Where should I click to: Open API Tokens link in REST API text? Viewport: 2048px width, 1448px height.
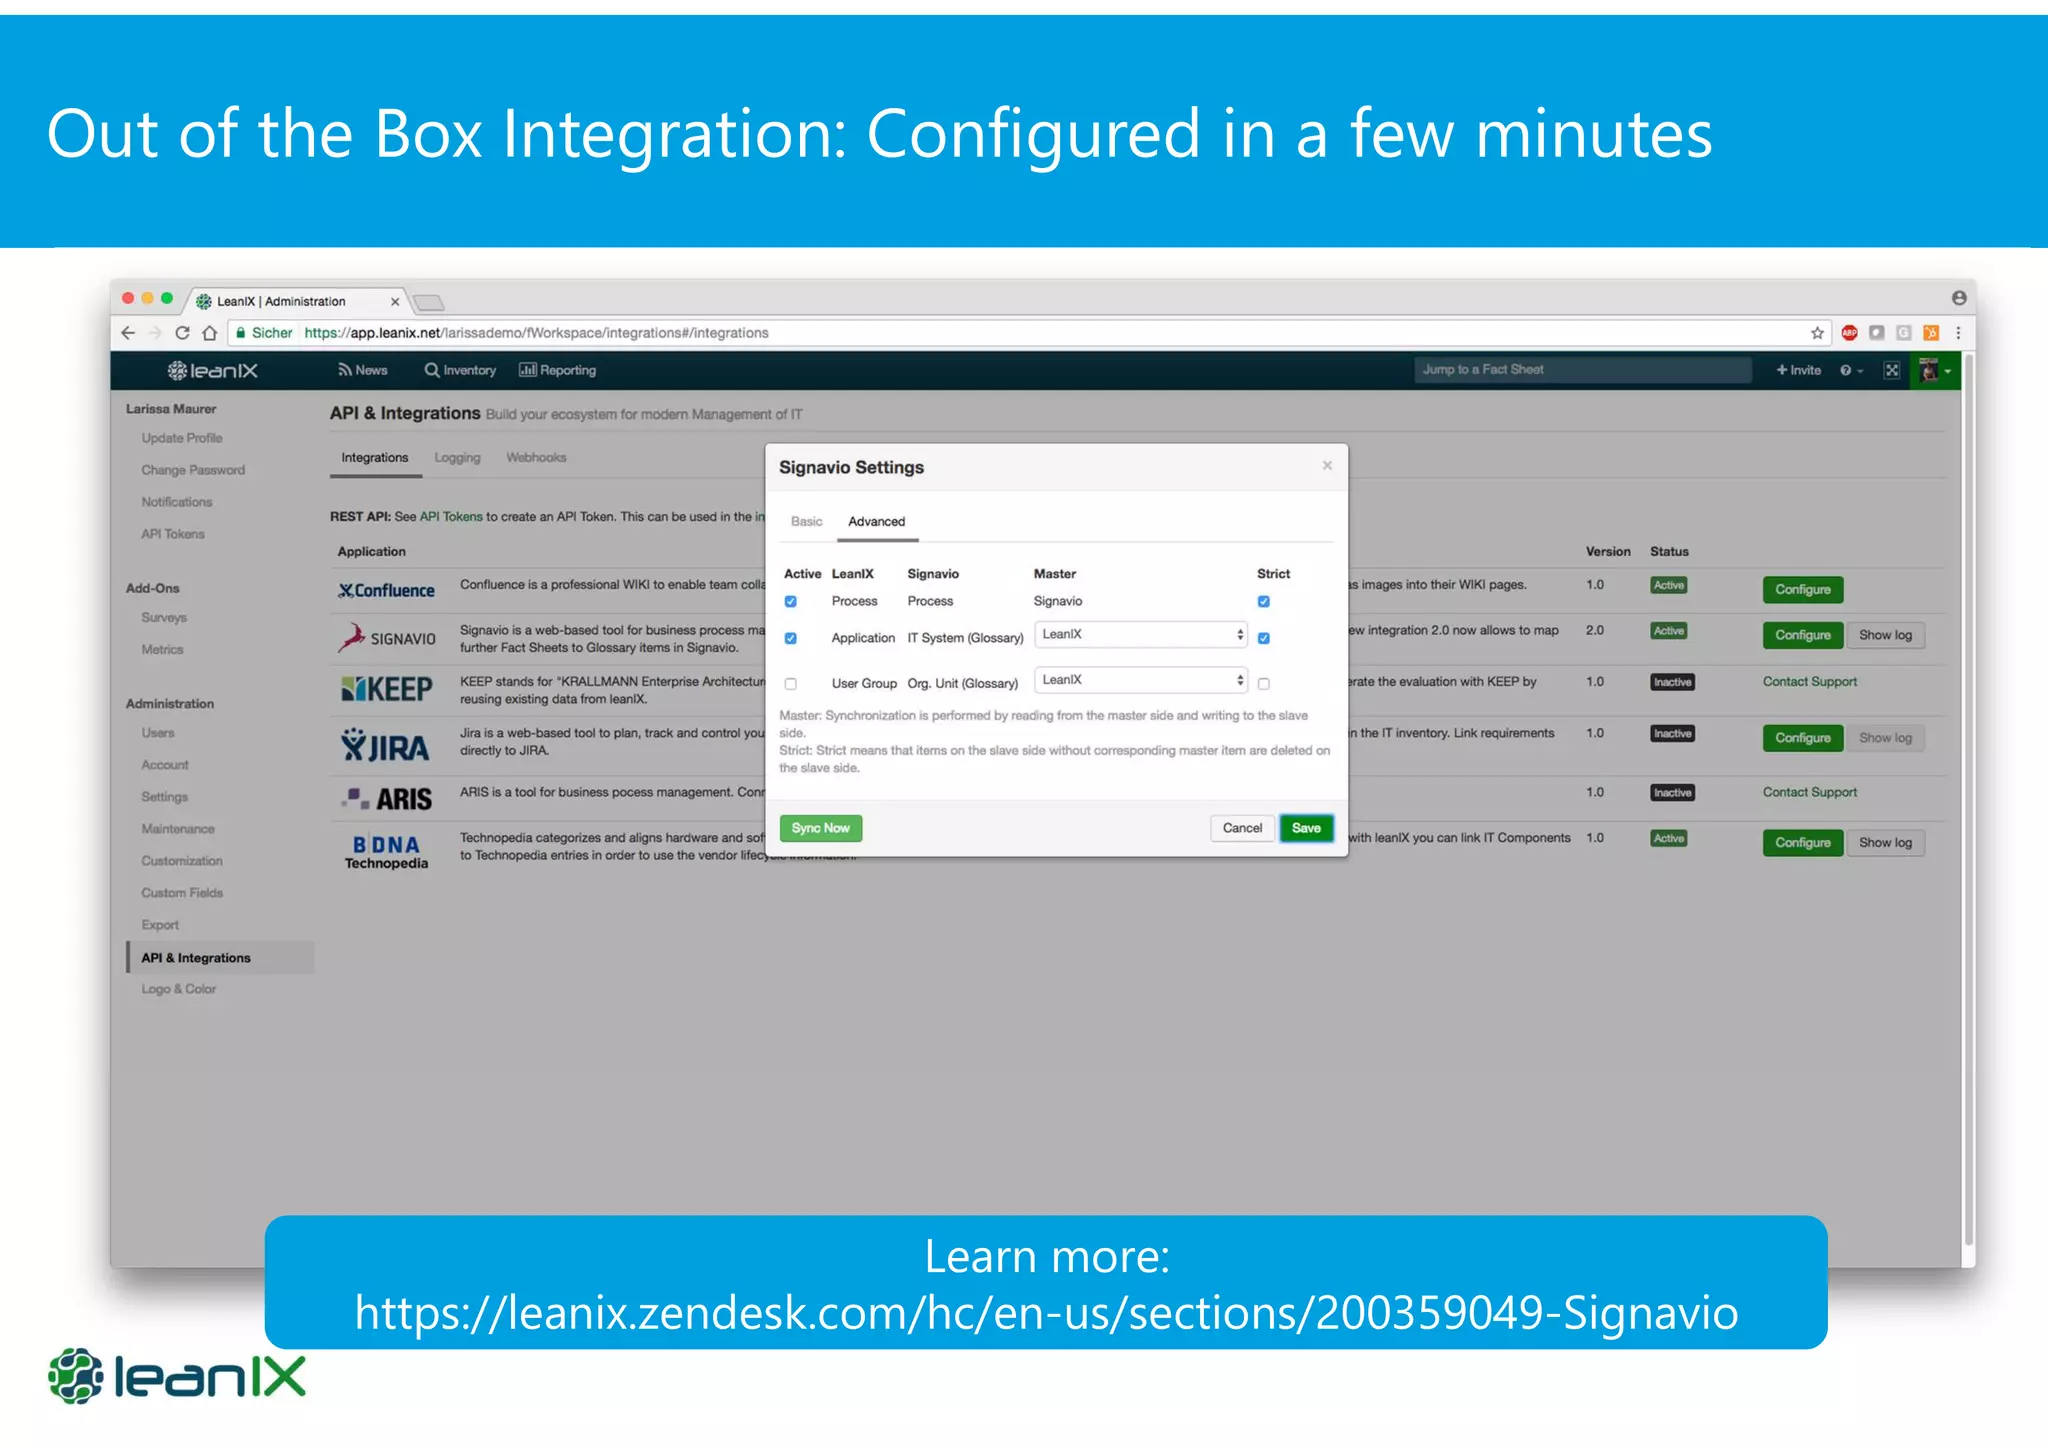pyautogui.click(x=451, y=517)
